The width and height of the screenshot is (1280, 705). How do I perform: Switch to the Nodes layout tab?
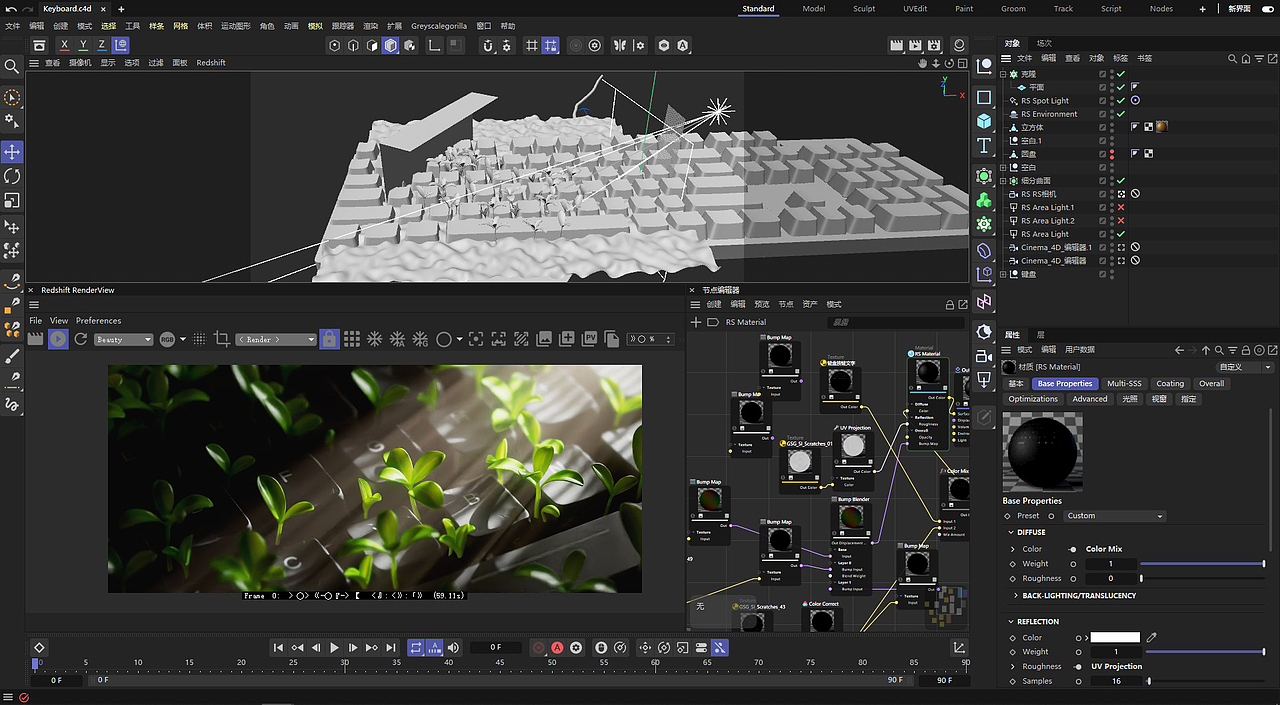(1161, 8)
